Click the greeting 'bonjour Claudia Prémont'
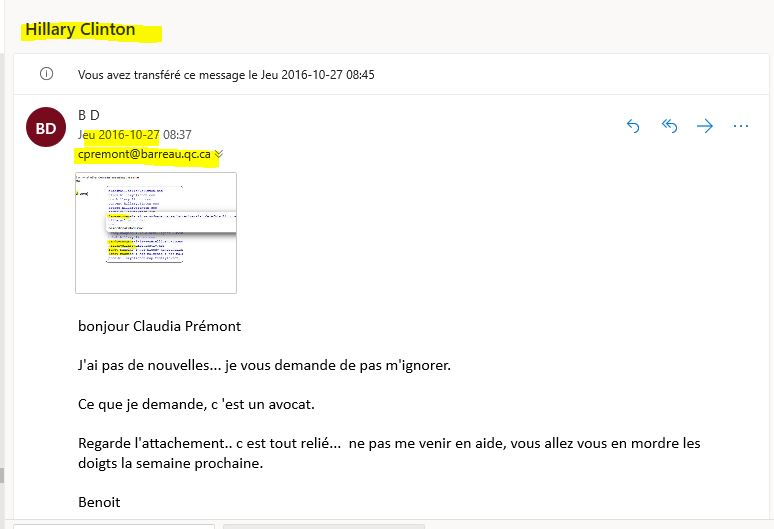The width and height of the screenshot is (774, 529). [x=160, y=326]
